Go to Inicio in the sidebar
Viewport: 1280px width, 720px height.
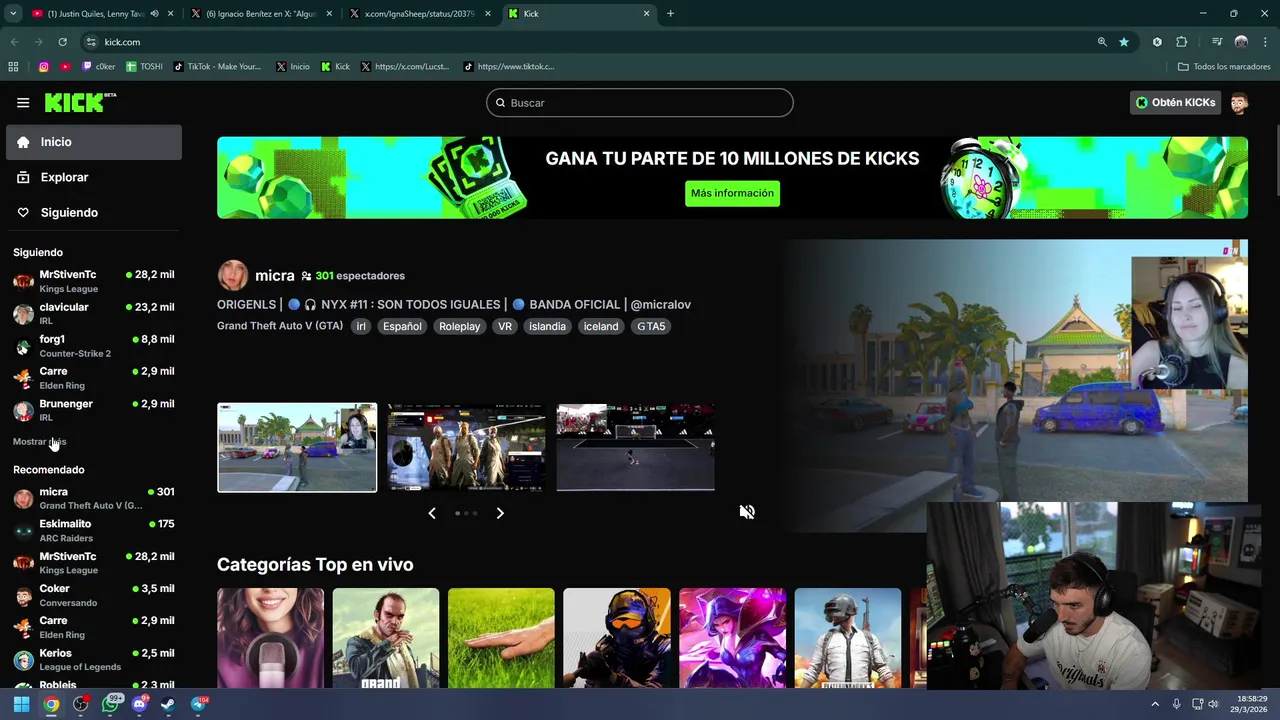[x=94, y=142]
